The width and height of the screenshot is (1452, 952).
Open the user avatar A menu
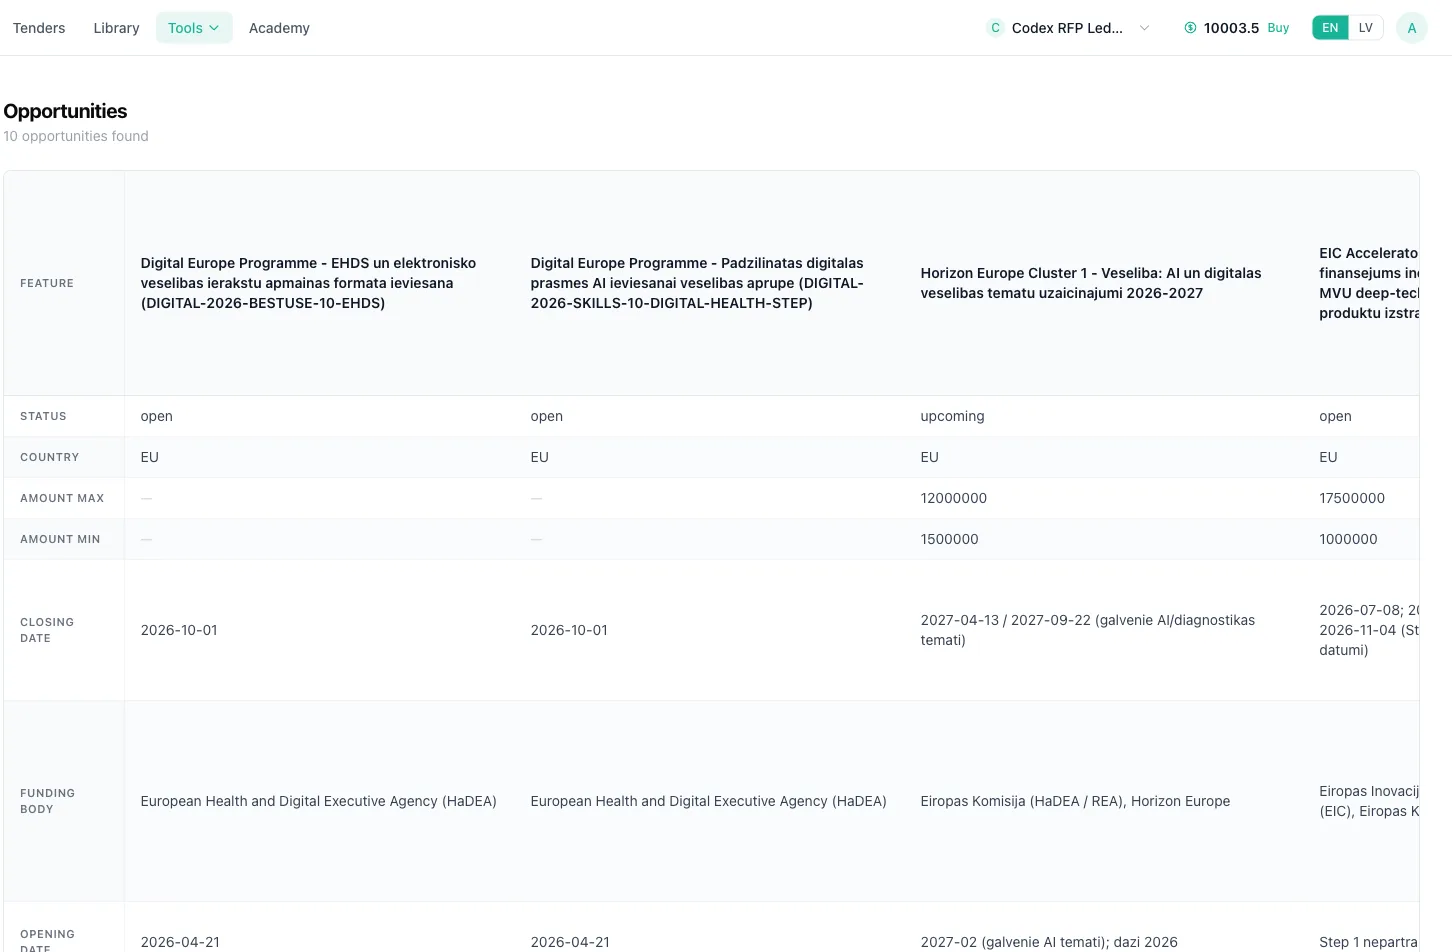pos(1411,28)
